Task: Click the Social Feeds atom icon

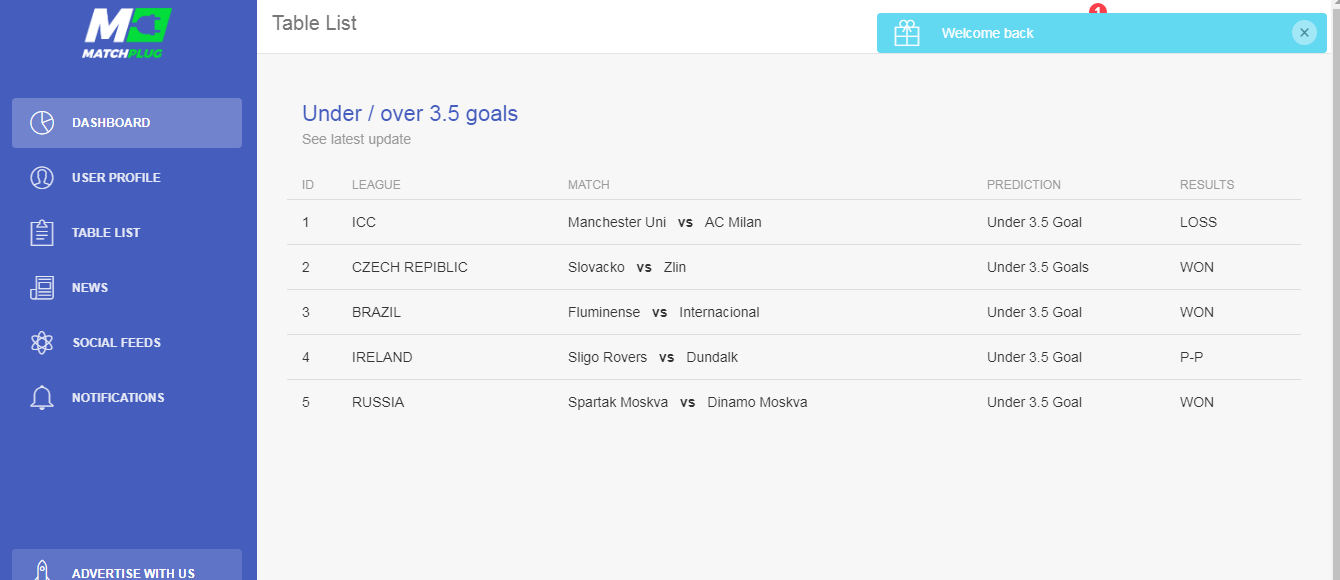Action: click(x=42, y=343)
